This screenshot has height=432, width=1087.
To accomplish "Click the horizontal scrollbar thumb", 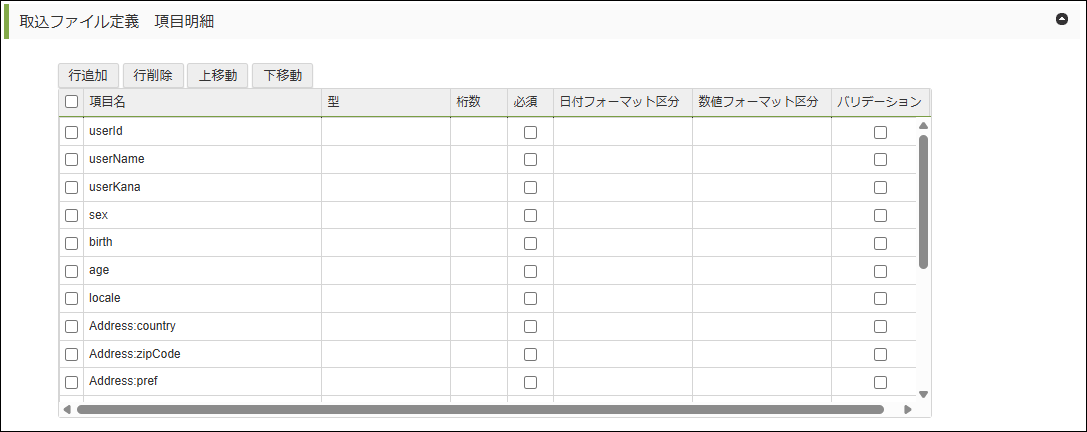I will [480, 409].
